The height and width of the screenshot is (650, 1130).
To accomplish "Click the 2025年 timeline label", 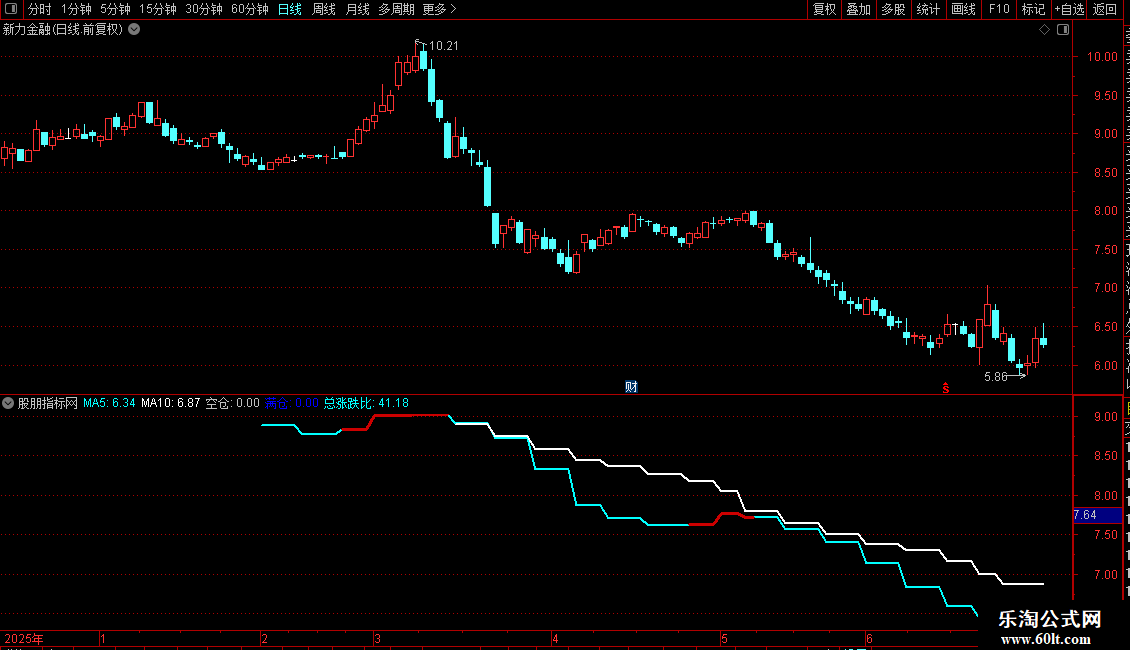I will tap(24, 639).
